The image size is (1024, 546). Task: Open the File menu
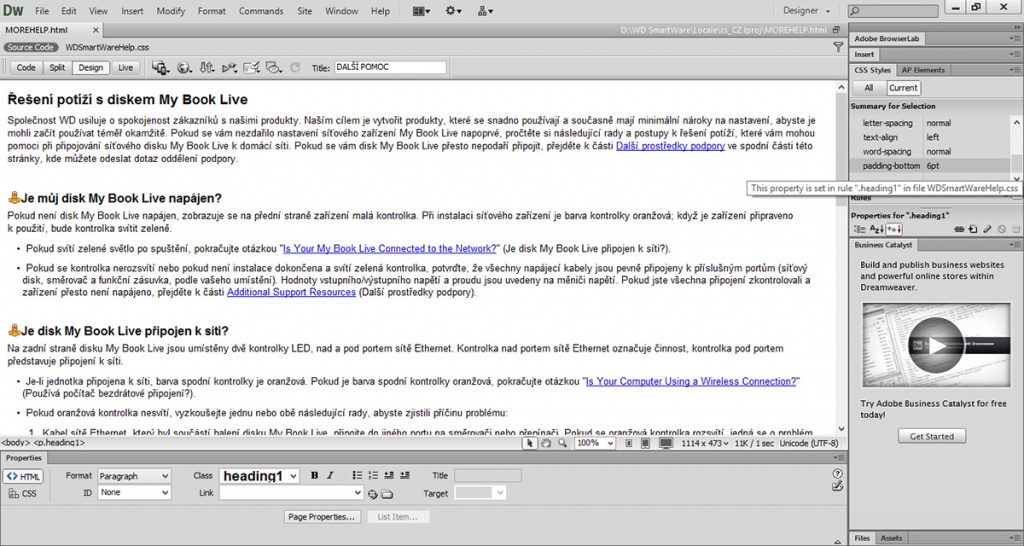pyautogui.click(x=42, y=11)
